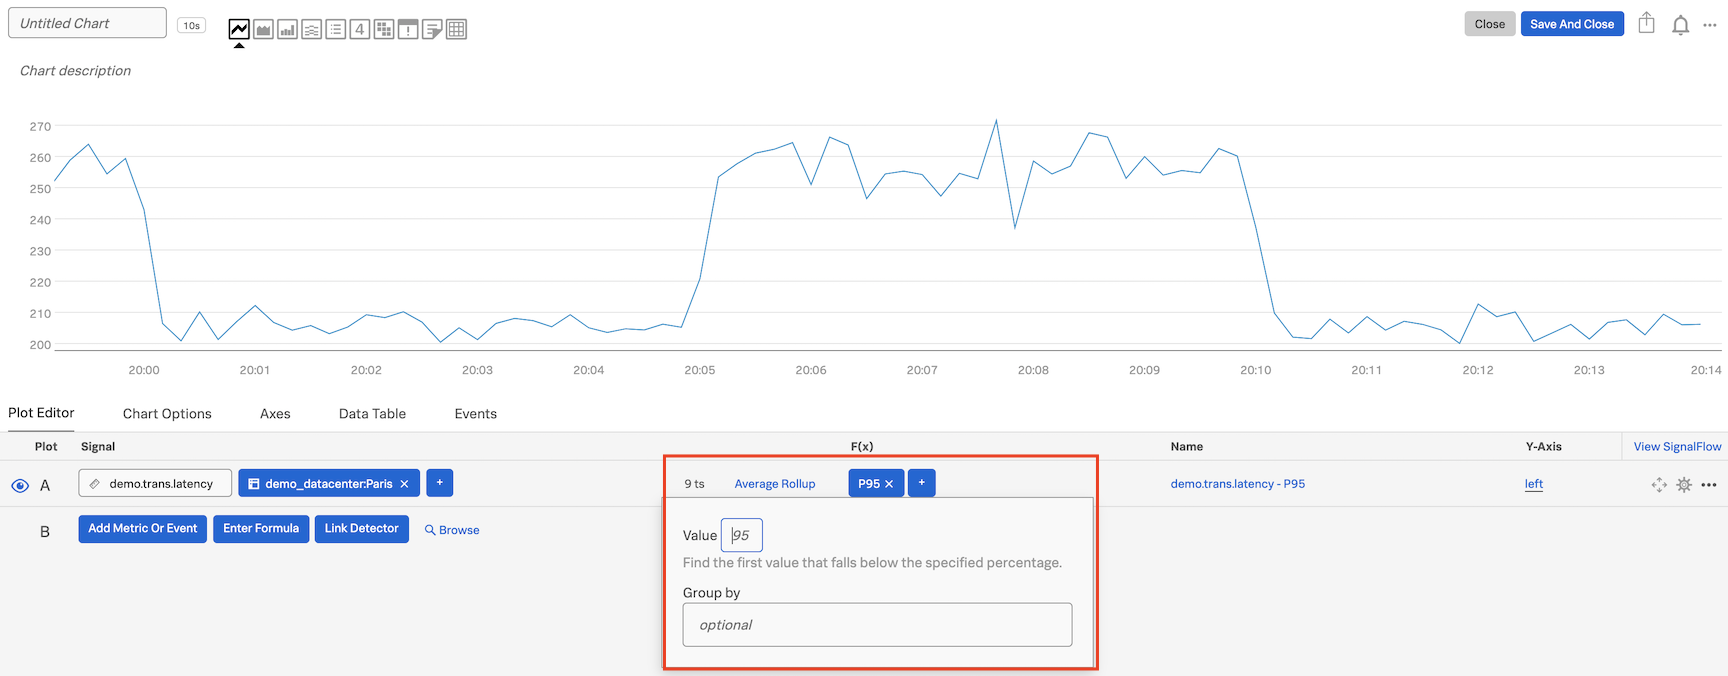Click the F(x) column header

click(862, 447)
